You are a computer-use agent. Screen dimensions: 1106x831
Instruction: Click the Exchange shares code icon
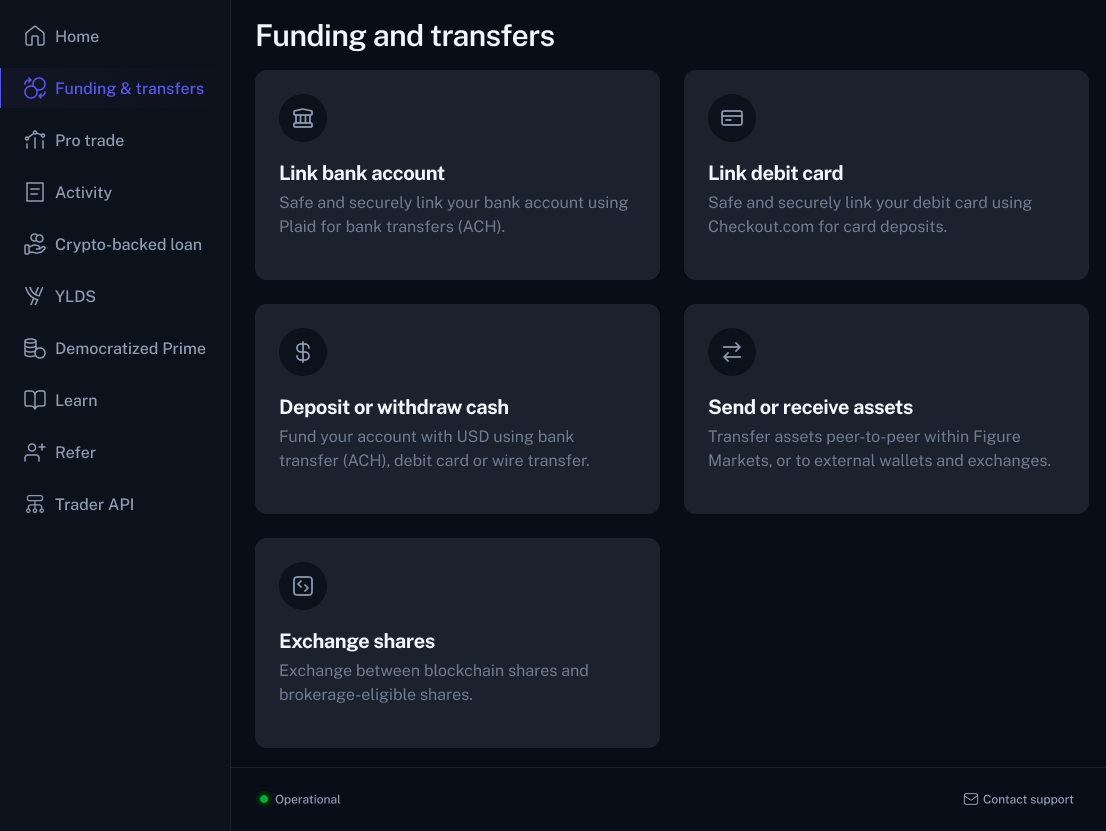click(x=303, y=586)
